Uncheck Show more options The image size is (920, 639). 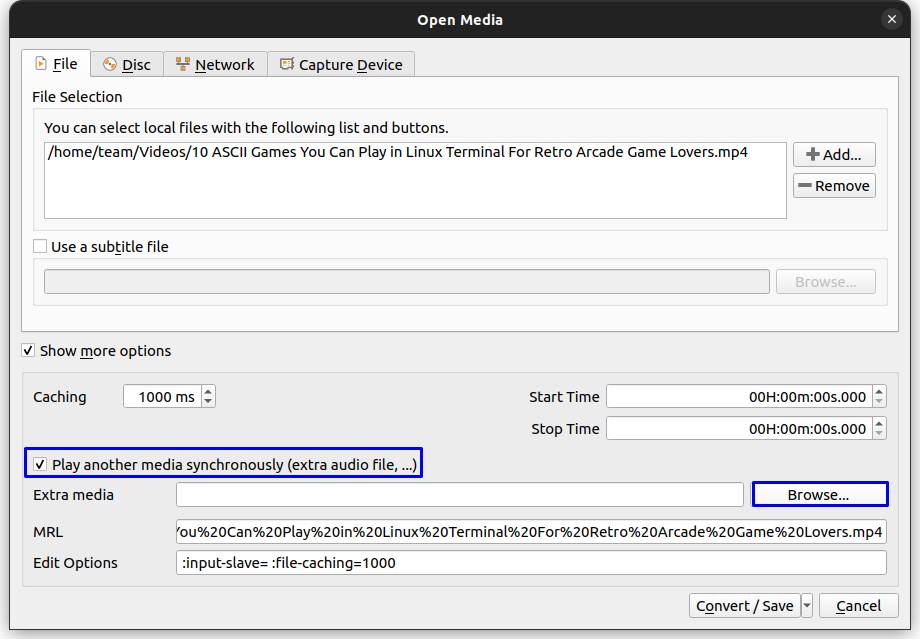tap(29, 351)
